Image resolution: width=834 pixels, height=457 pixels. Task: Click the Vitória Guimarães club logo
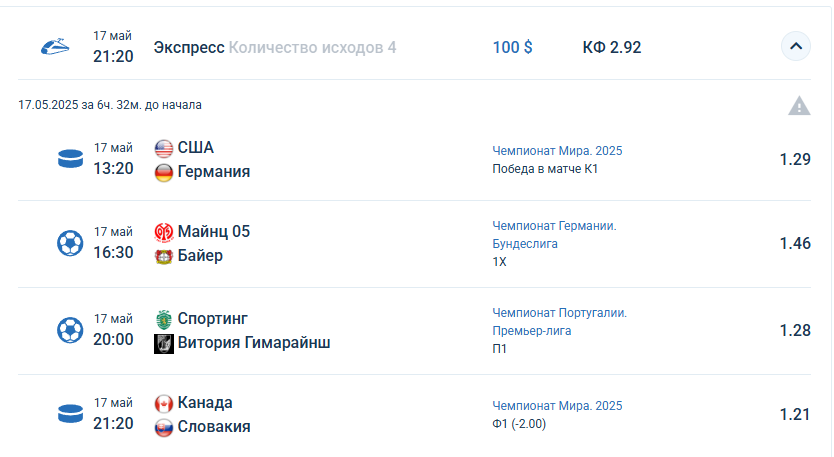coord(164,343)
